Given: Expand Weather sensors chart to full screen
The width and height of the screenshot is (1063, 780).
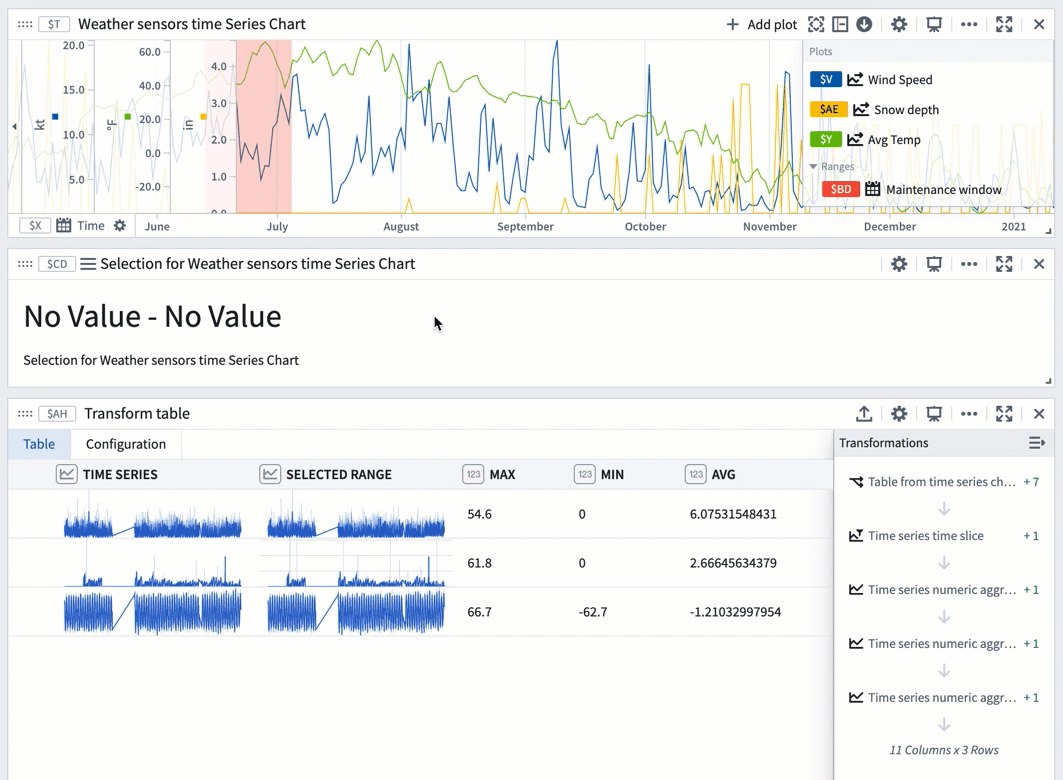Looking at the screenshot, I should tap(1004, 24).
